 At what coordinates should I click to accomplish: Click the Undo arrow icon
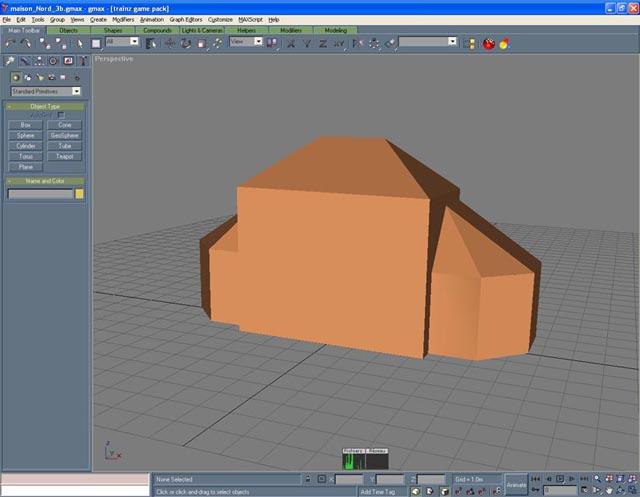[10, 43]
